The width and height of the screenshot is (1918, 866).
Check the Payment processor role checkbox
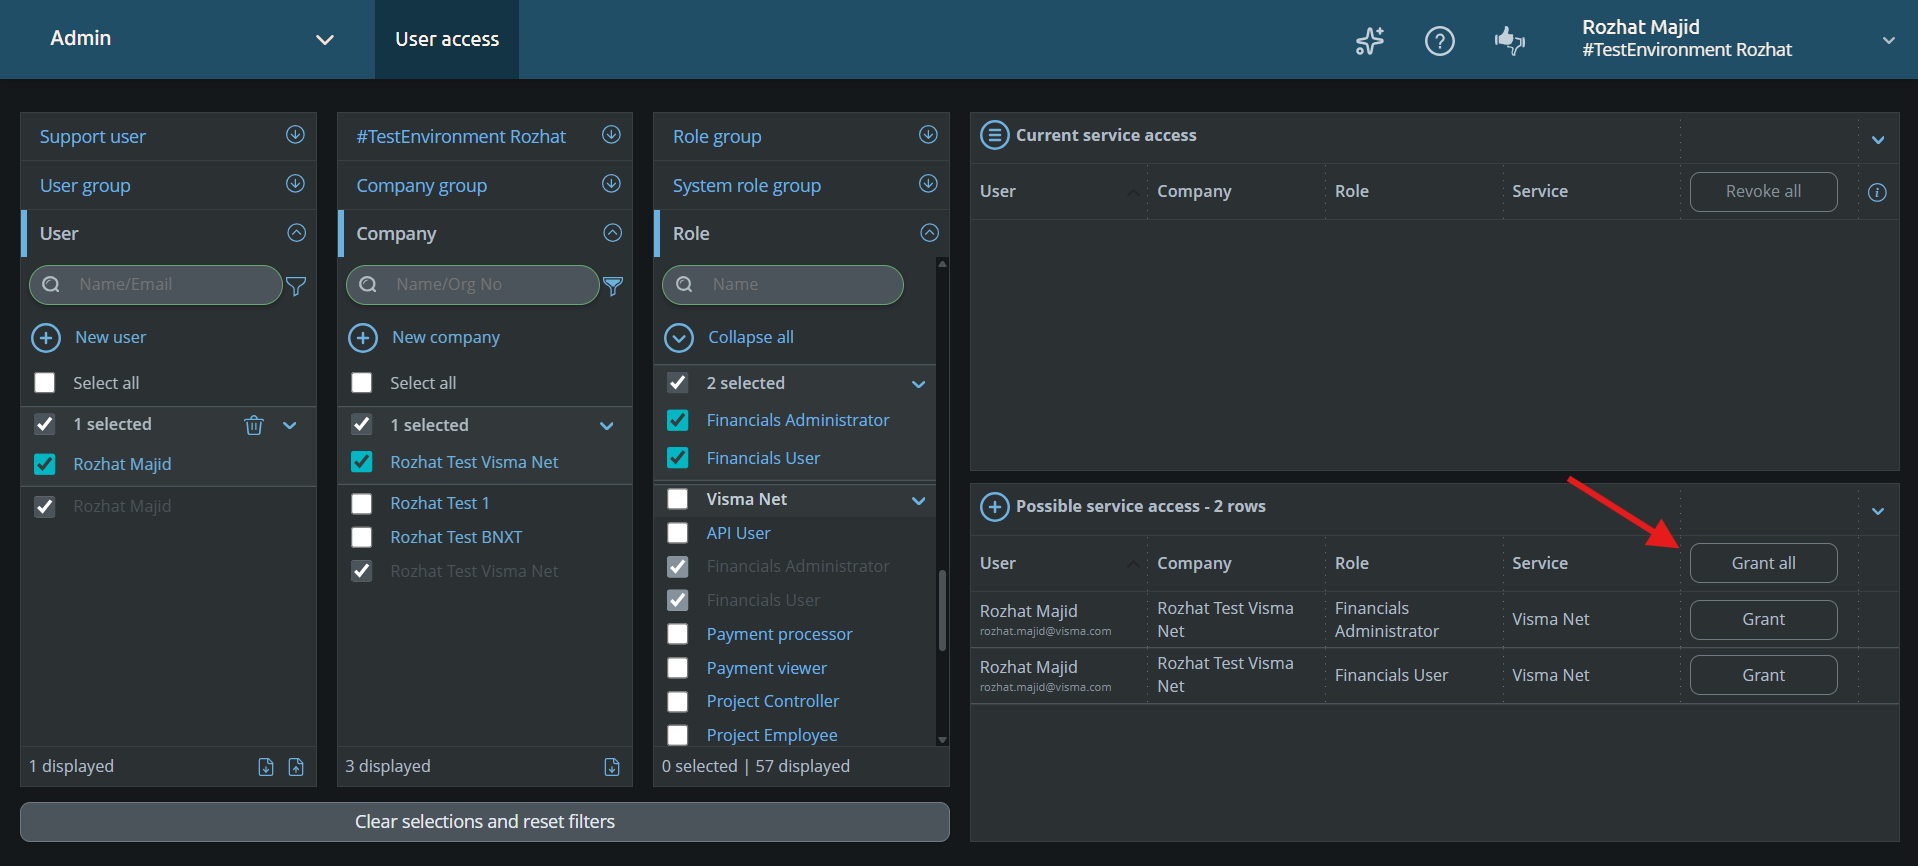point(678,634)
